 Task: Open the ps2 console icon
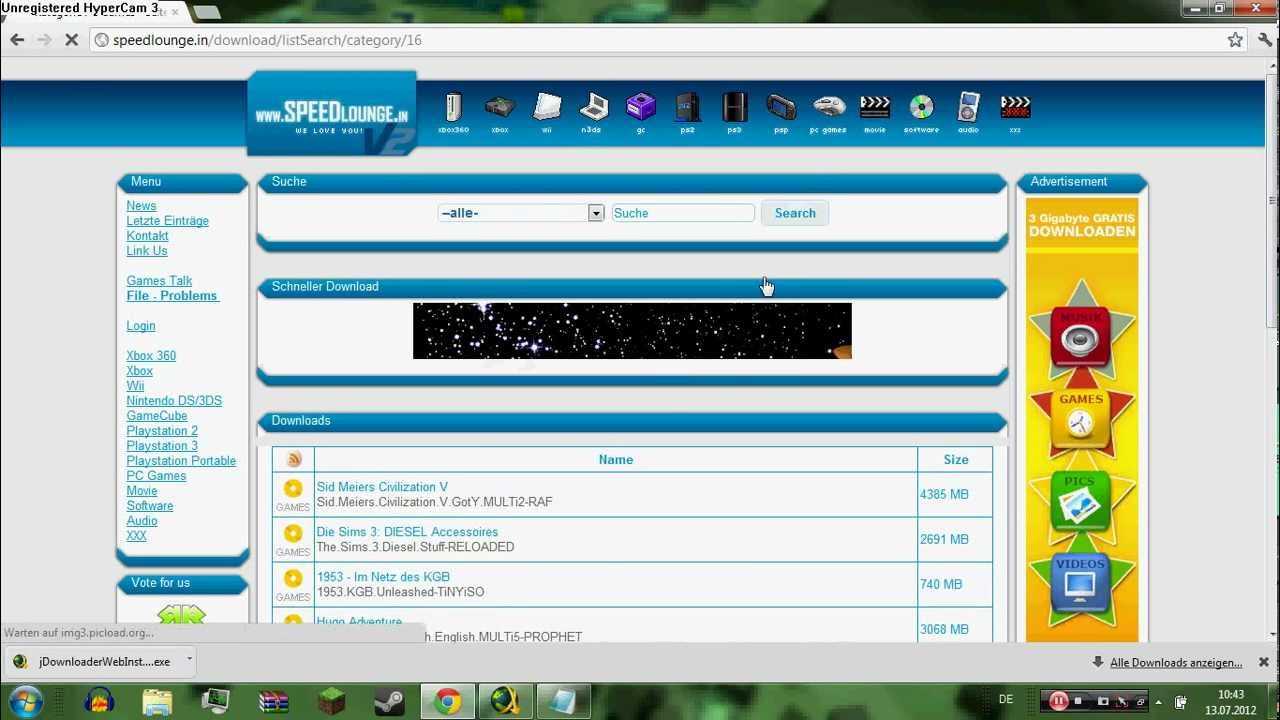tap(687, 112)
